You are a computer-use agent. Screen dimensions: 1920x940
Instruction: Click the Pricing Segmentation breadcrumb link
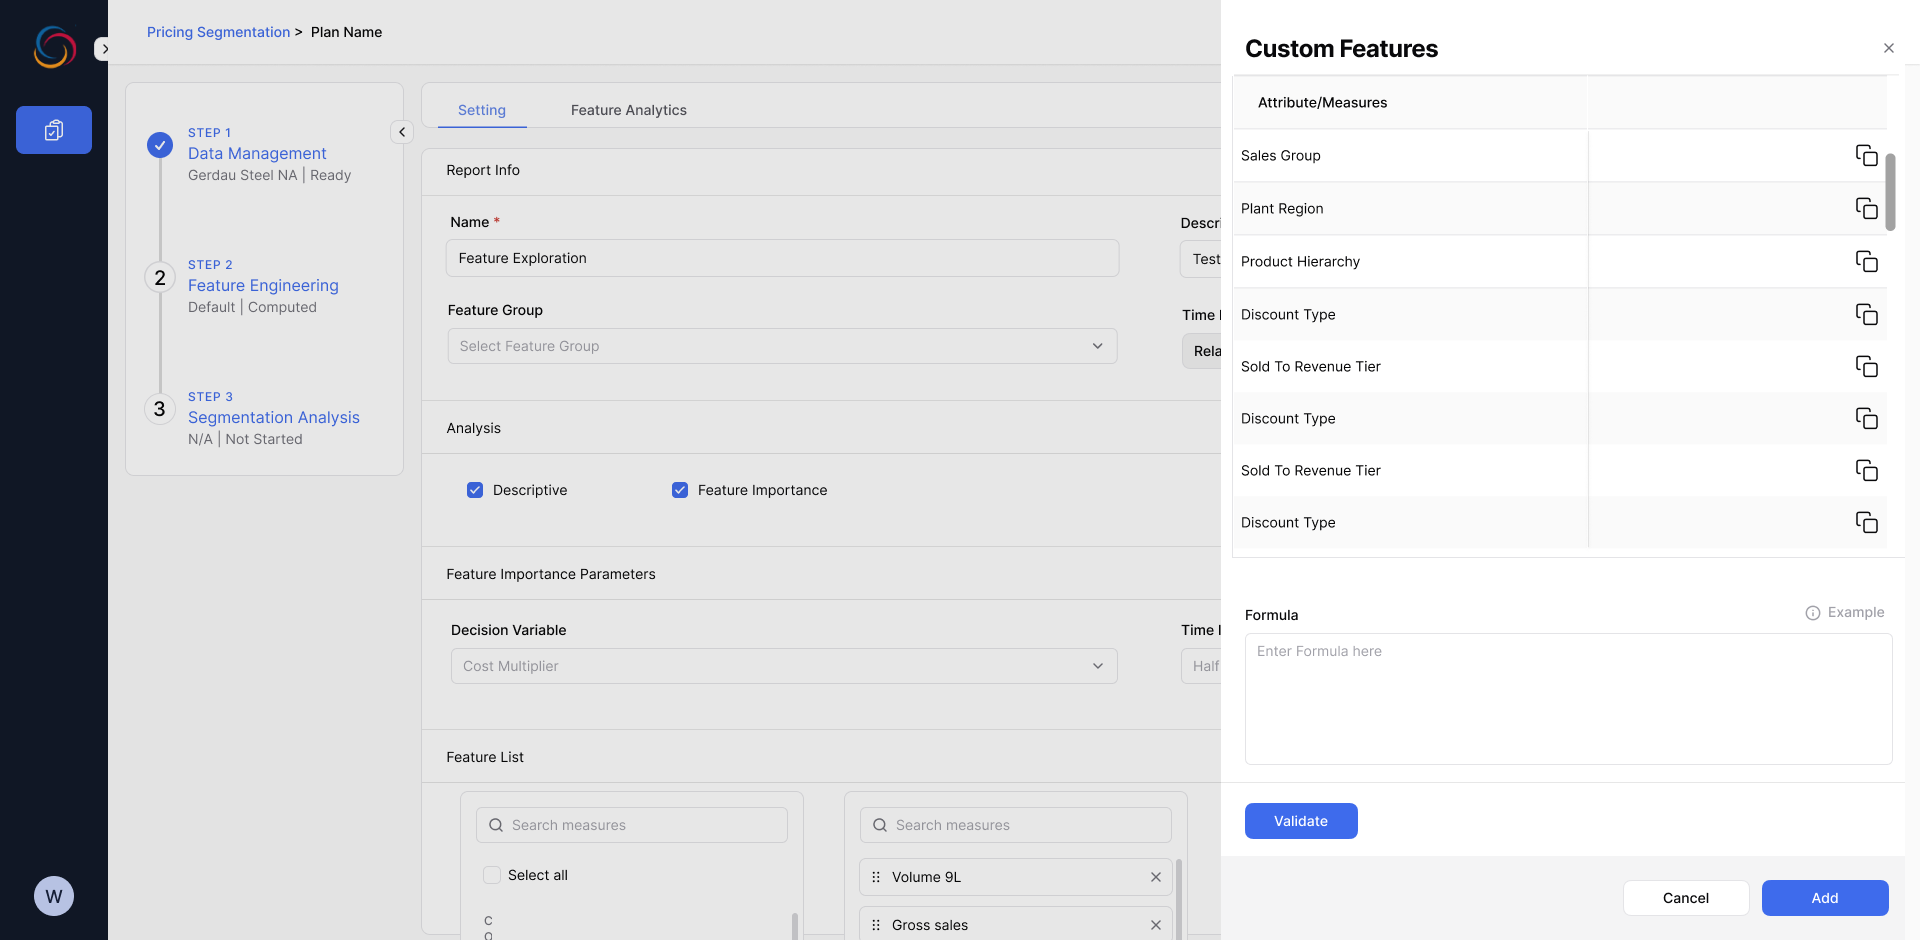(x=218, y=32)
